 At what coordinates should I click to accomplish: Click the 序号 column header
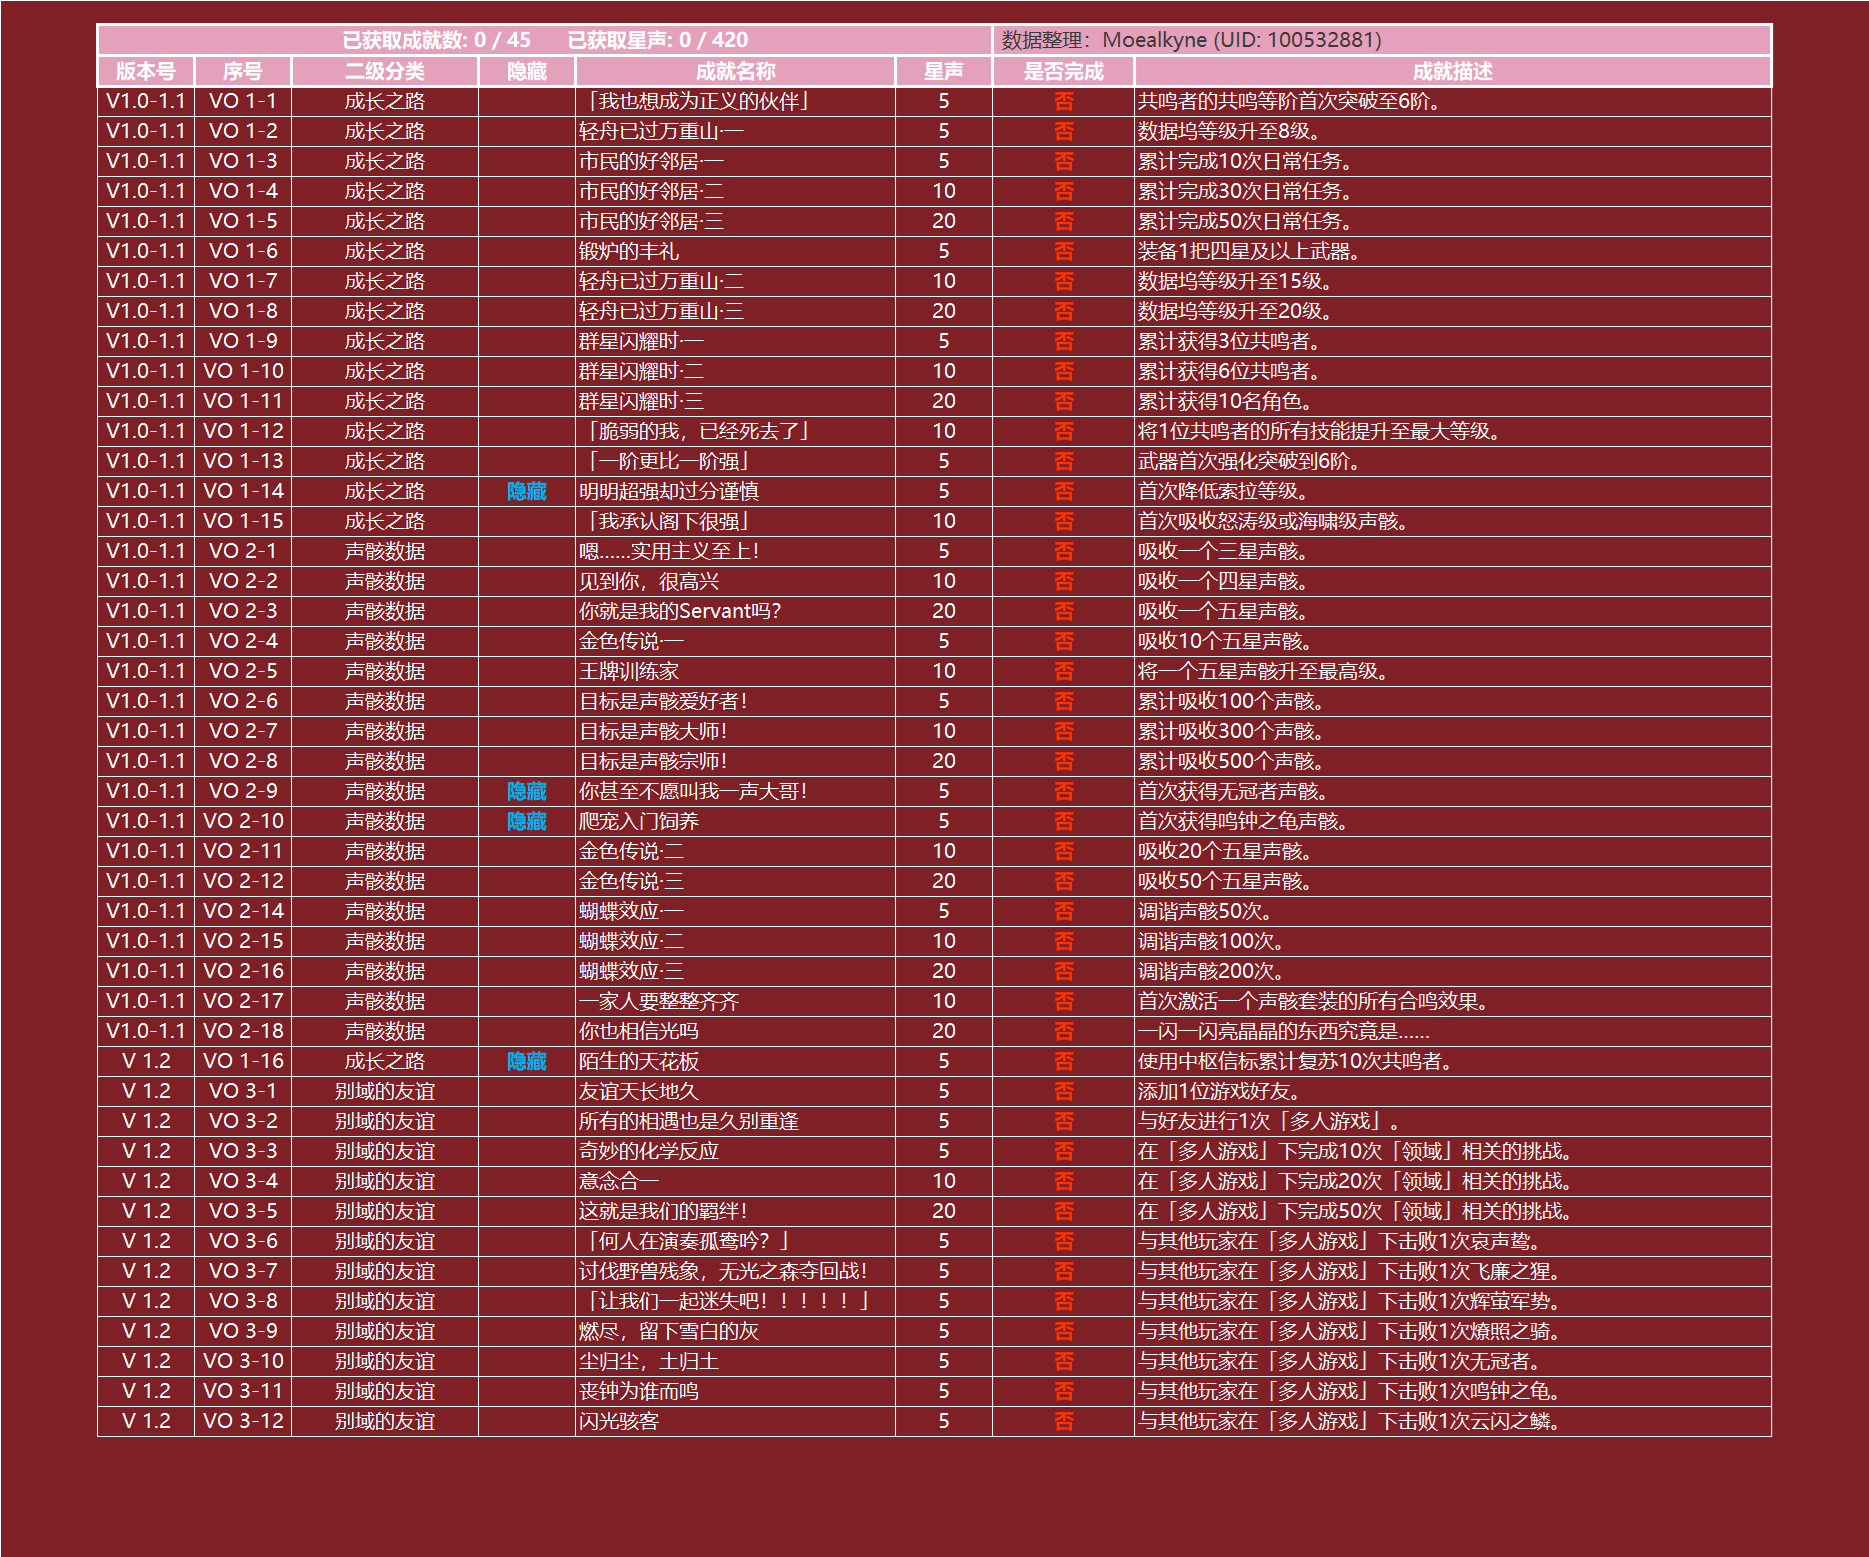click(243, 71)
